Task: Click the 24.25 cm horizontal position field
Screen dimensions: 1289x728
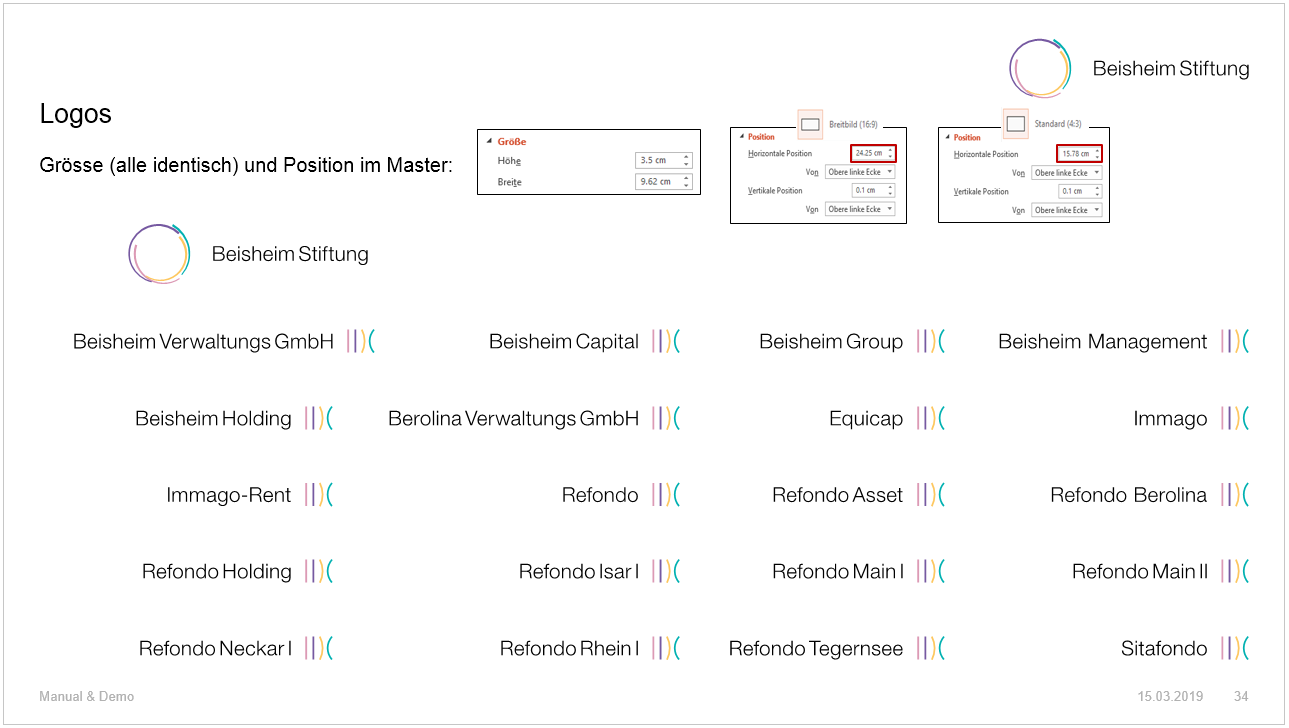Action: 873,154
